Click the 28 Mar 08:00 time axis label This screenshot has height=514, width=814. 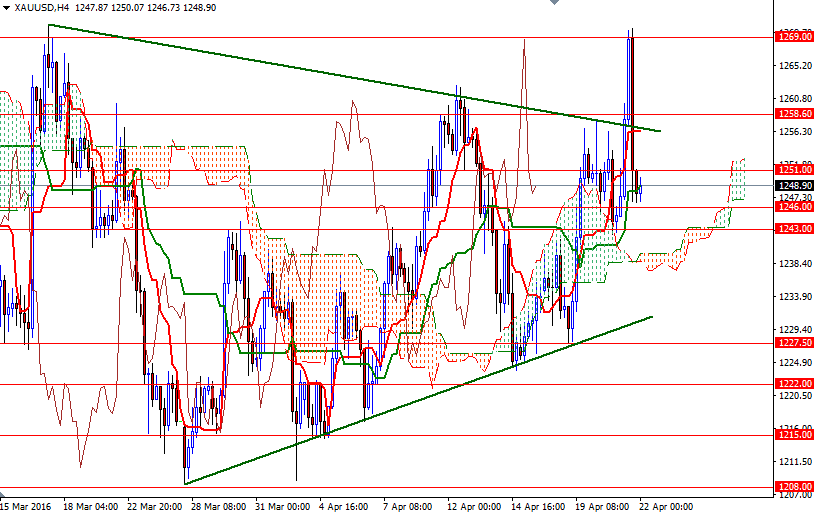point(219,507)
